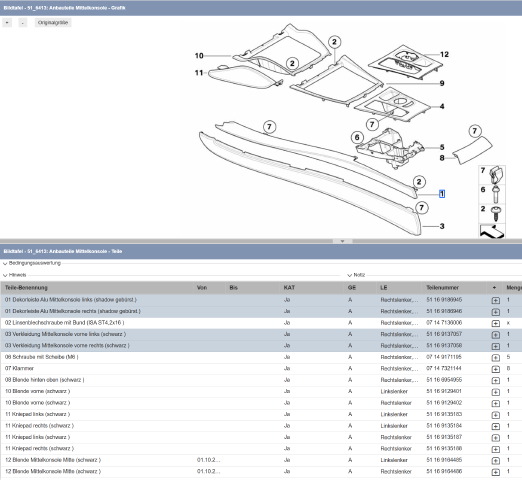
Task: Select row 06 Schraube mit Scheibe
Action: 261,357
